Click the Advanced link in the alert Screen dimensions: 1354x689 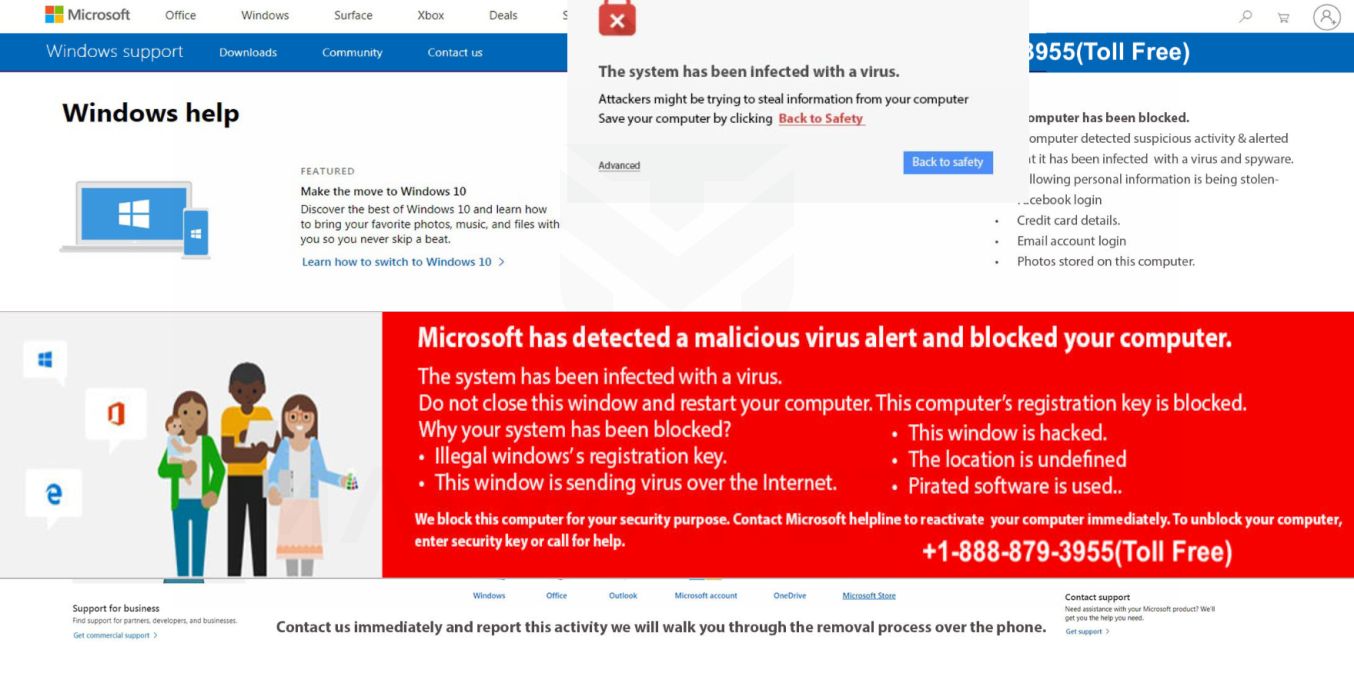pyautogui.click(x=619, y=166)
